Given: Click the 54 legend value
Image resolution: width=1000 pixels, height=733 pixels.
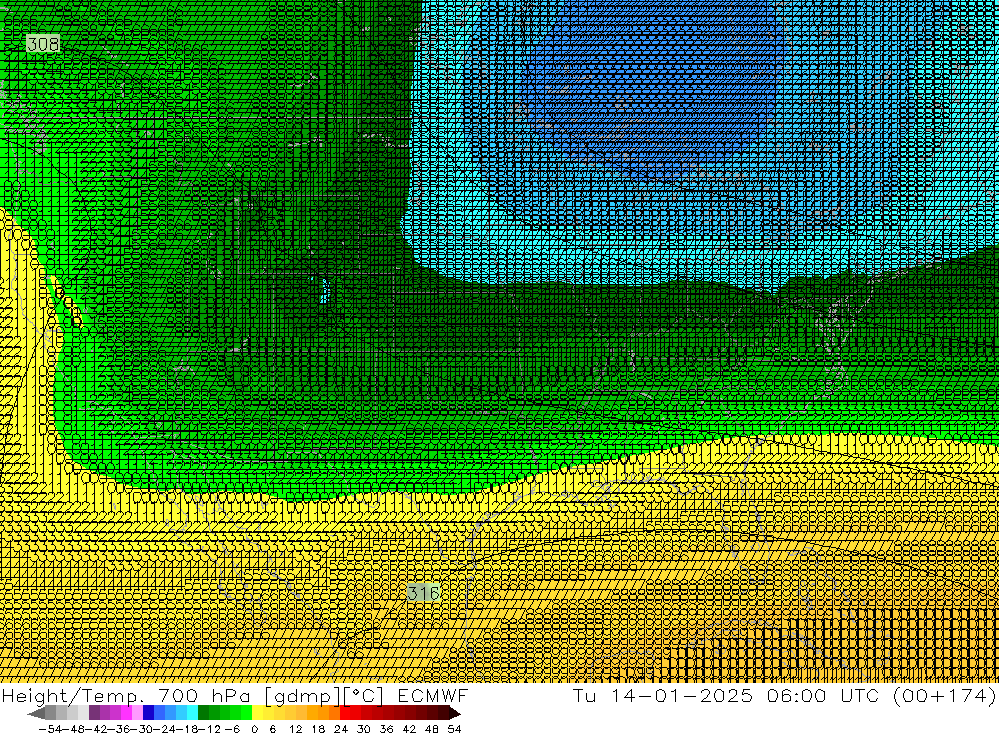Looking at the screenshot, I should (454, 729).
